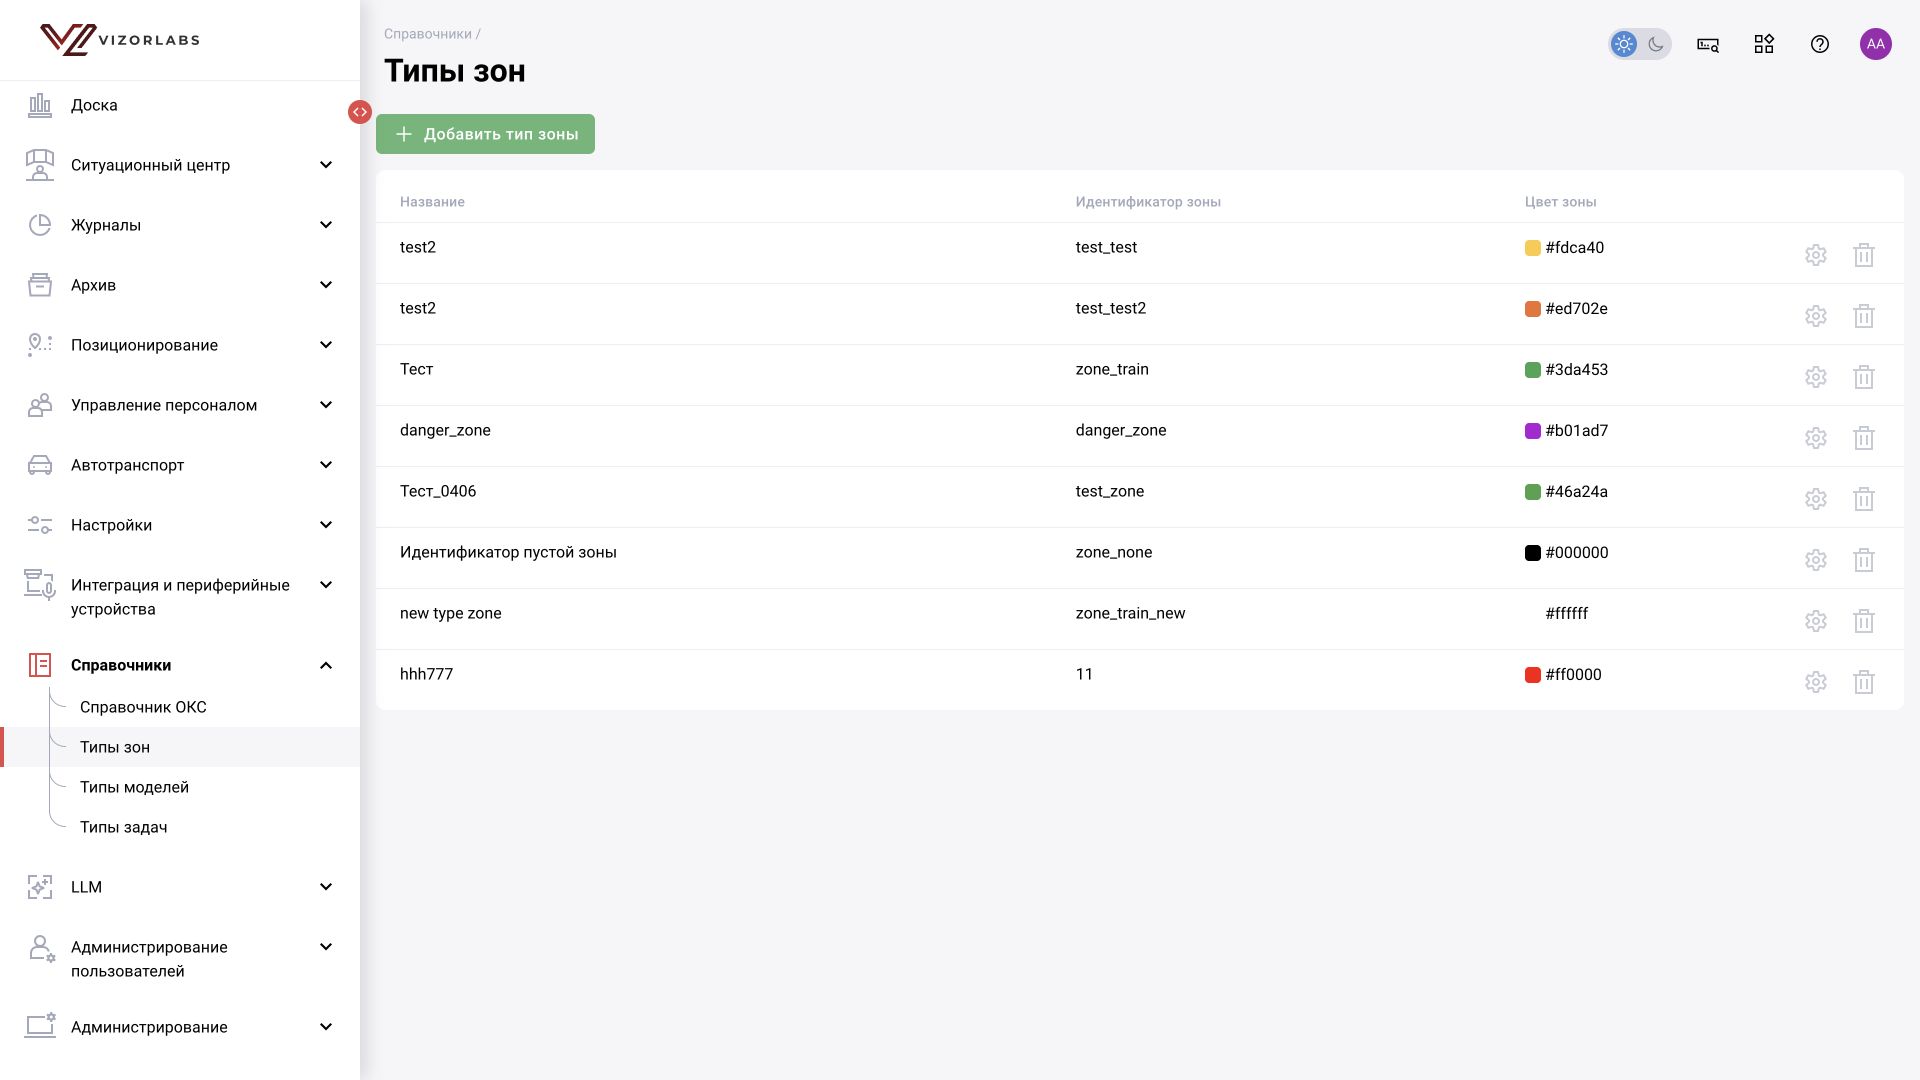
Task: Open Типы задач submenu item
Action: tap(124, 827)
